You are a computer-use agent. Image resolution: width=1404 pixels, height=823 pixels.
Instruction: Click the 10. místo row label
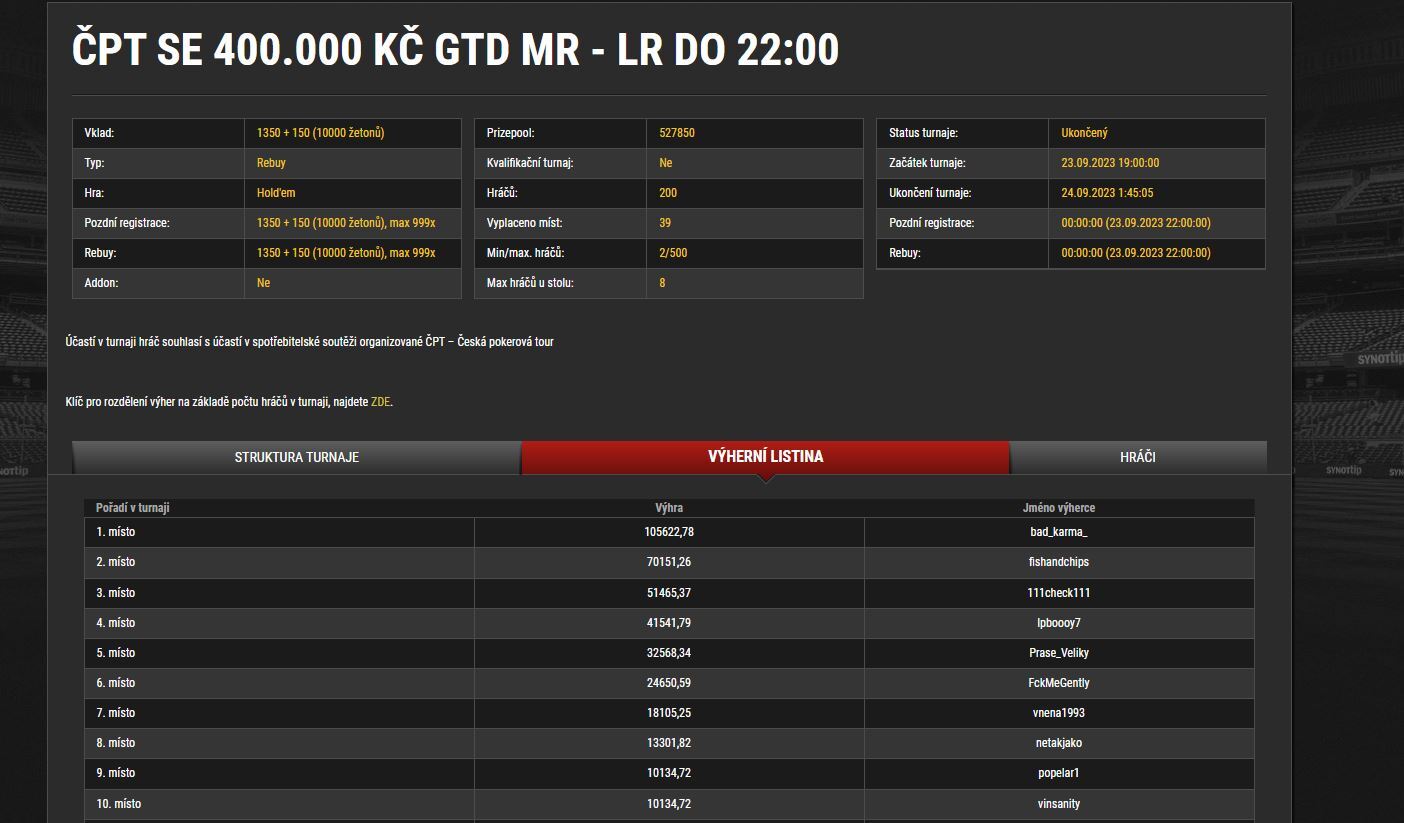point(119,804)
